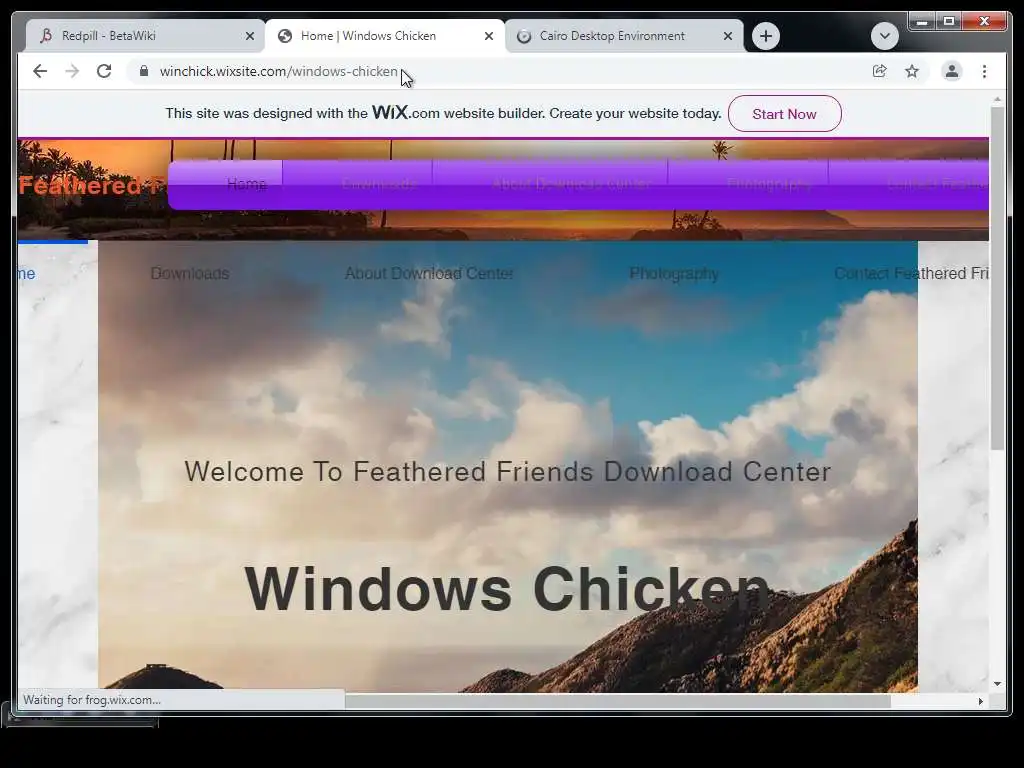Open Chrome's three-dot menu
This screenshot has width=1024, height=768.
[x=984, y=71]
